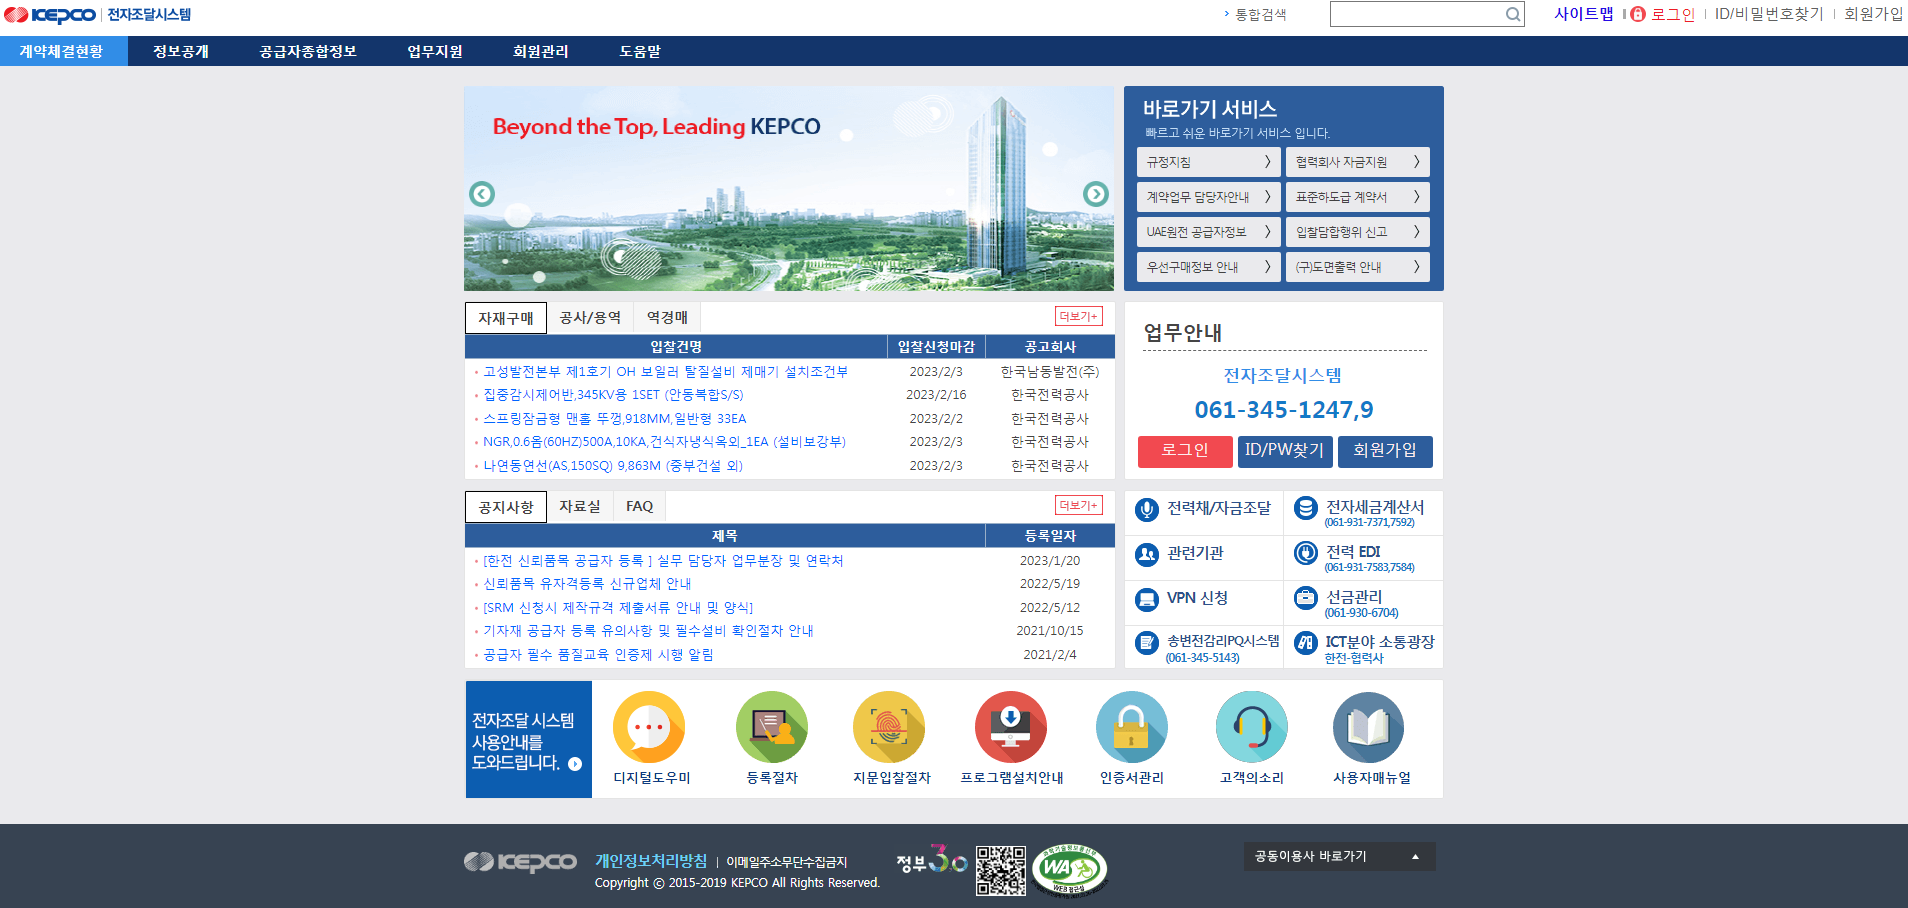Open the 인증서관리 padlock icon

1132,727
